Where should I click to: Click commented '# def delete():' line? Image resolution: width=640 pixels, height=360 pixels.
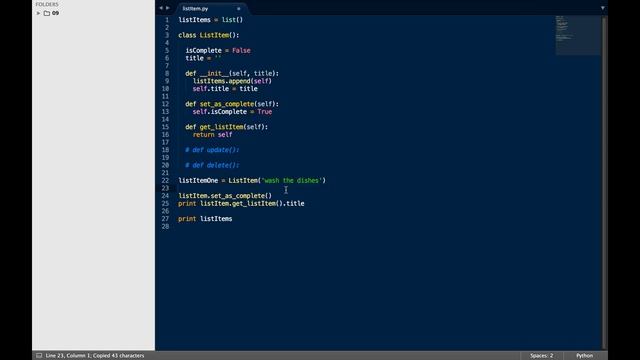[212, 165]
